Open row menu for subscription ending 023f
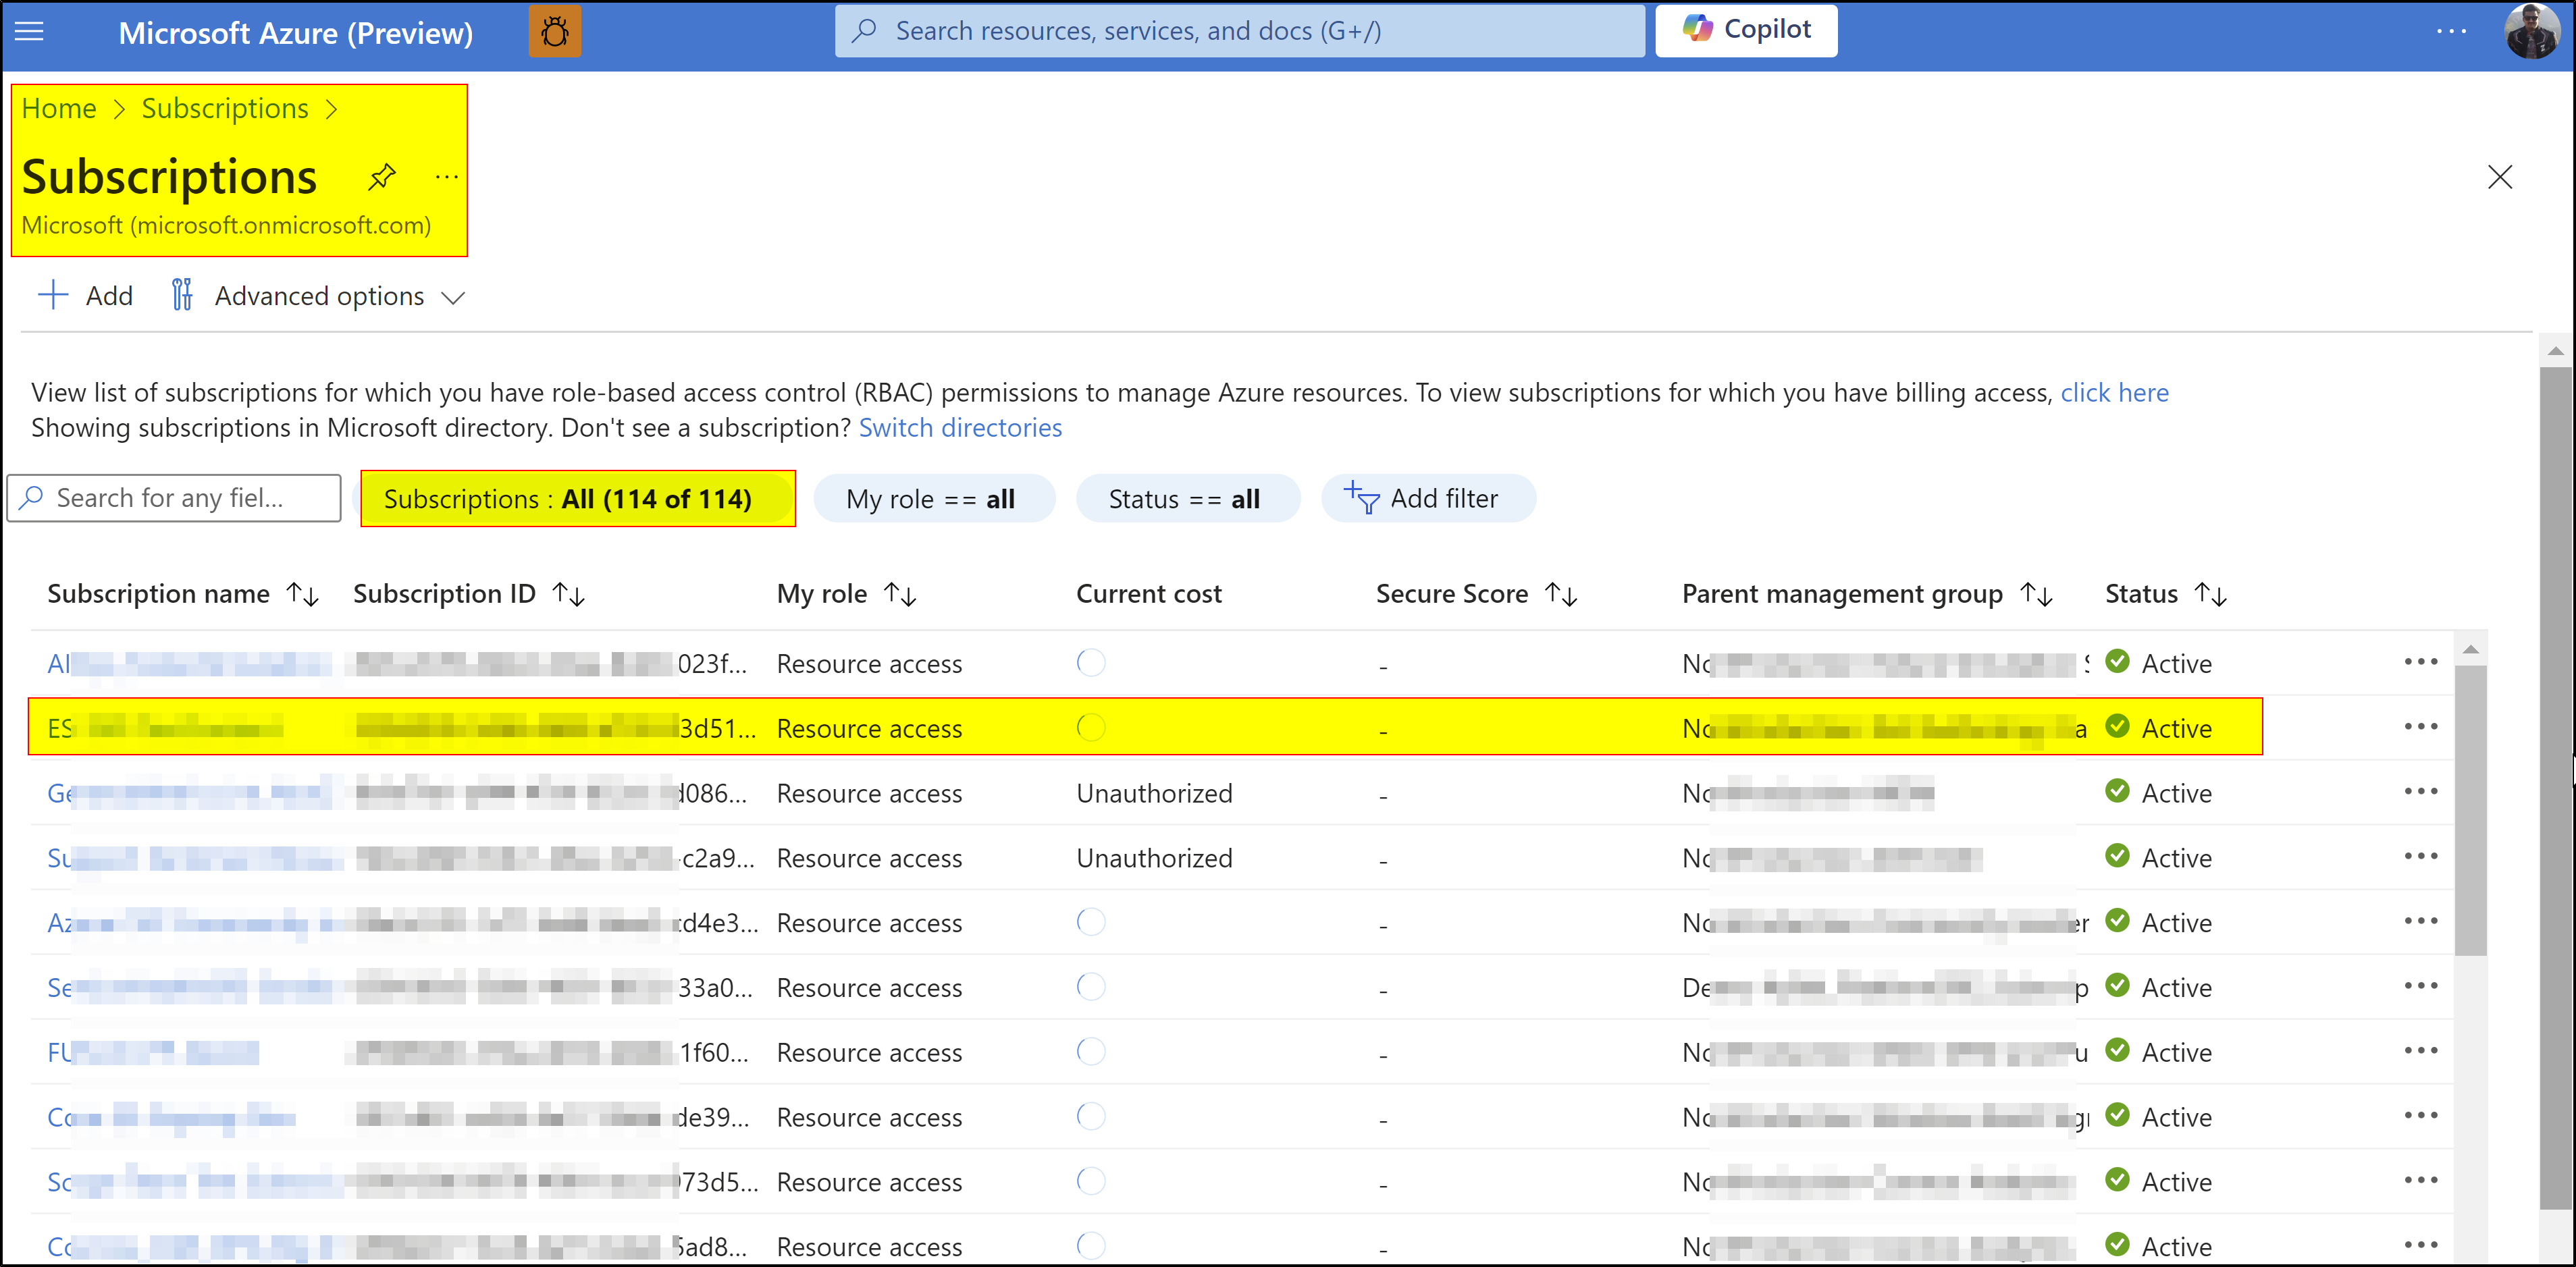 click(x=2420, y=662)
